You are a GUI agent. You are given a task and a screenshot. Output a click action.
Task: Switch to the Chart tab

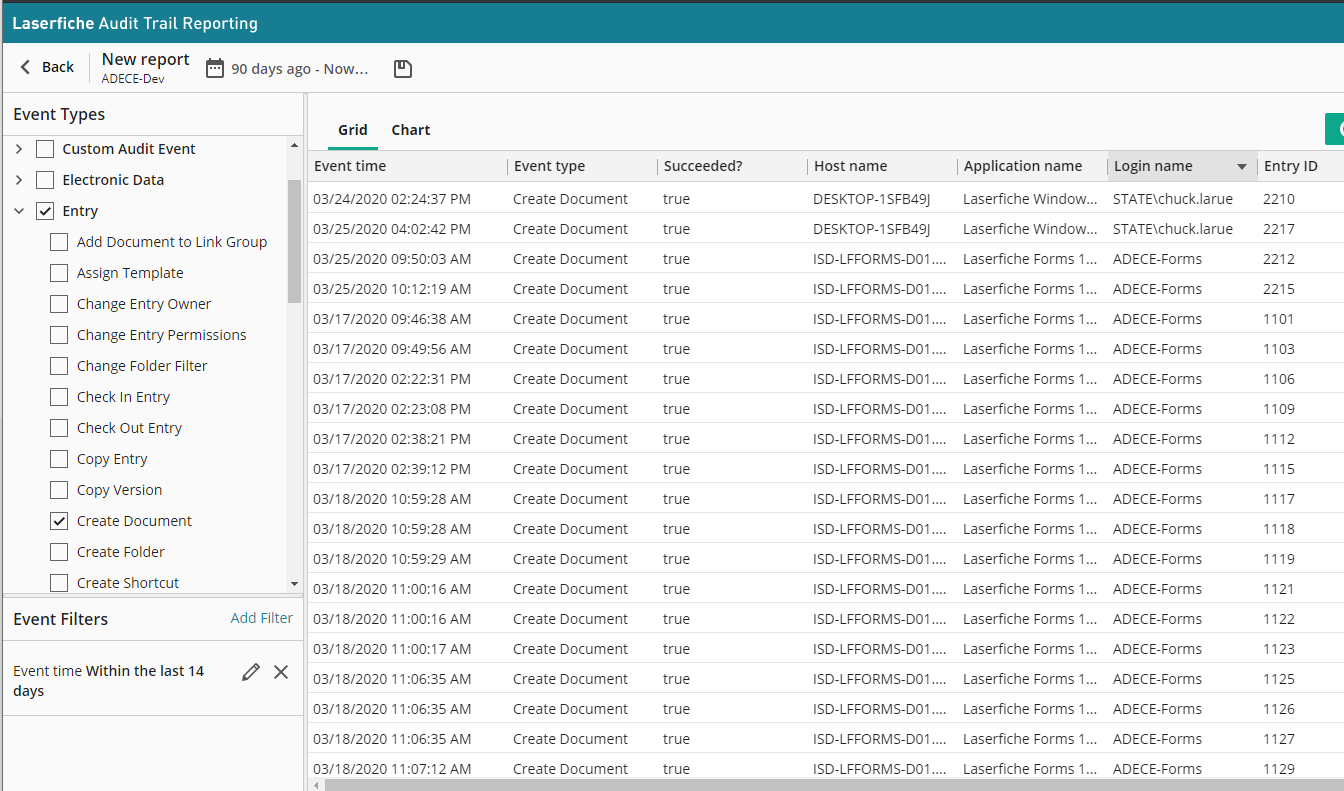click(x=410, y=130)
